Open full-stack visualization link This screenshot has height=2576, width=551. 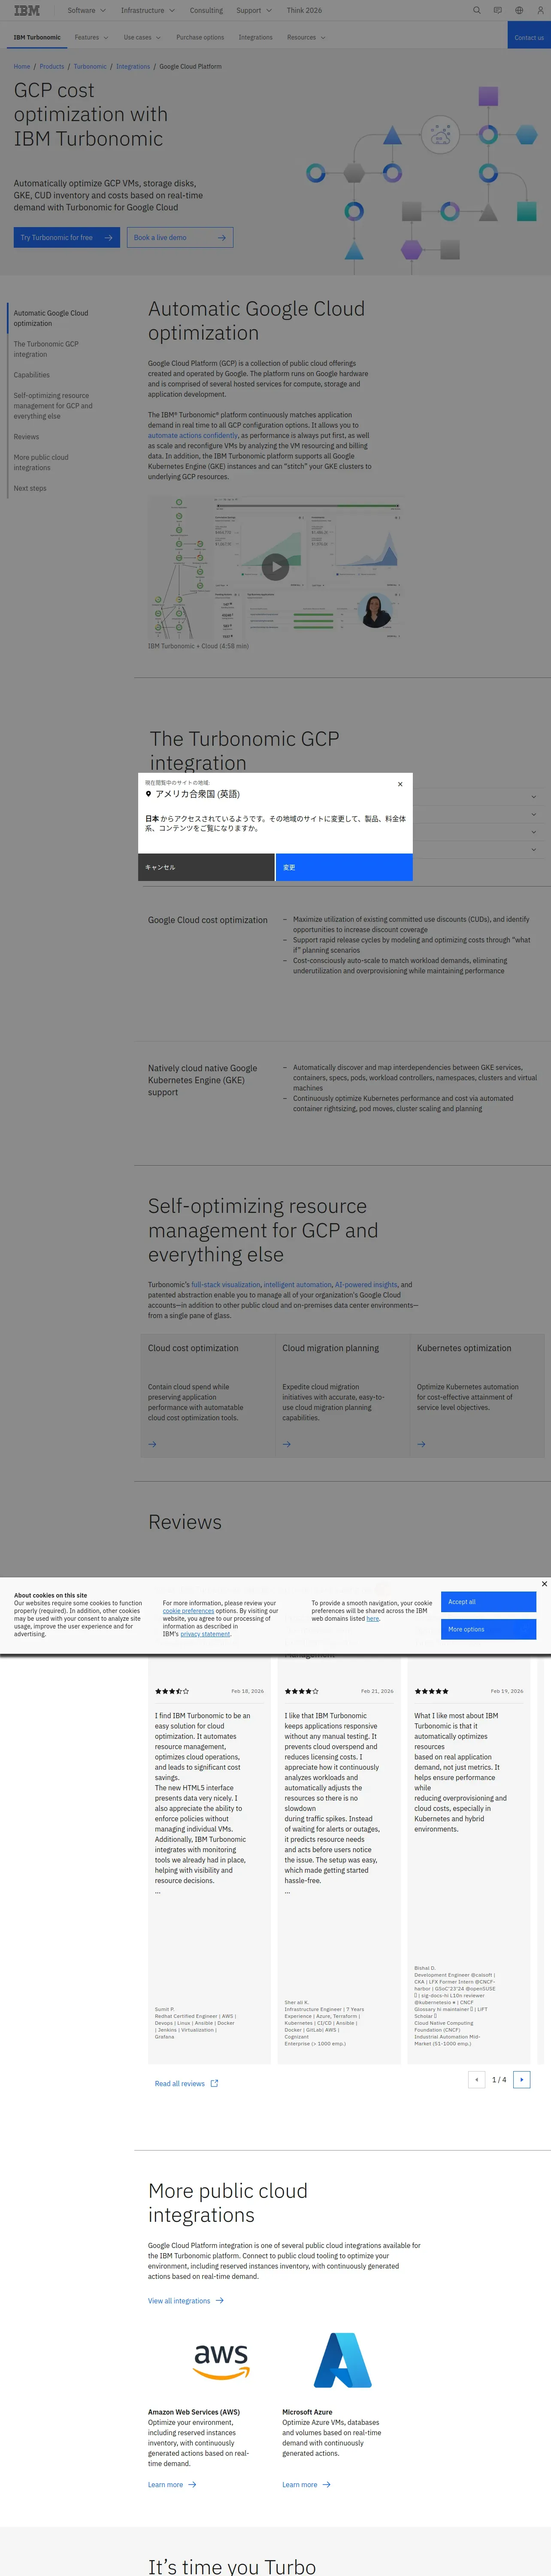[226, 1284]
